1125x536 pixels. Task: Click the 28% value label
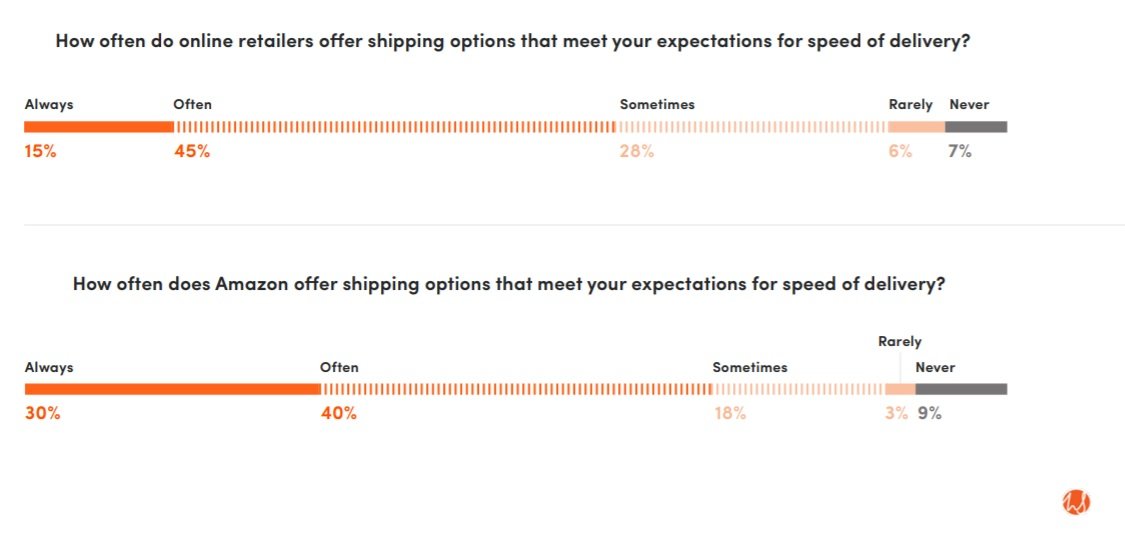tap(636, 151)
